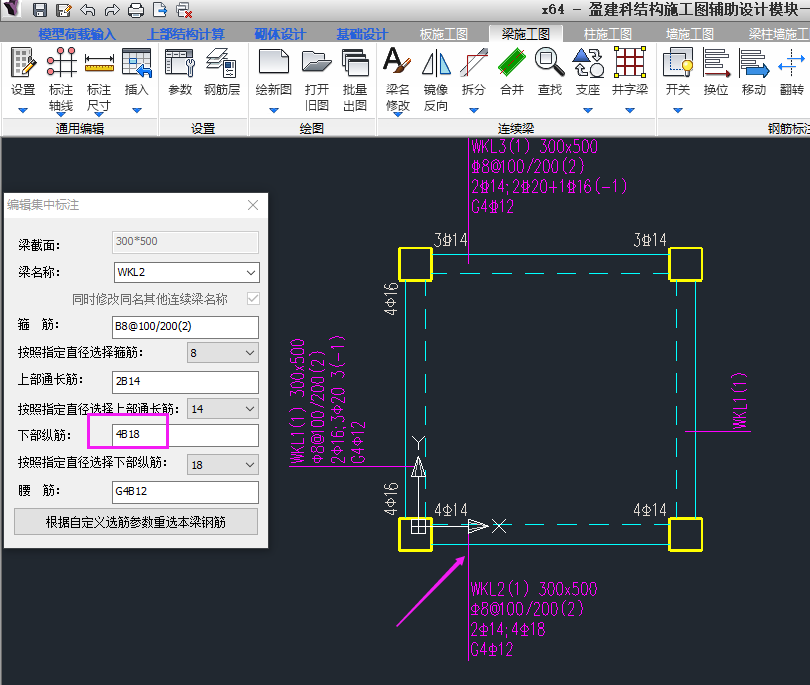Click the 插入 table insert tool

coord(136,72)
